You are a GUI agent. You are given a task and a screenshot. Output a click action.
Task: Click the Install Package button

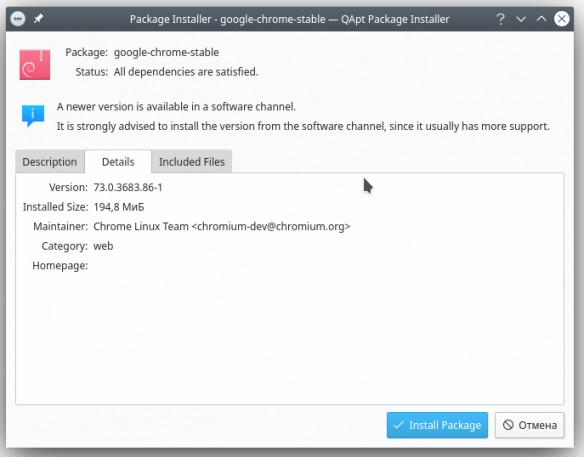pos(437,425)
